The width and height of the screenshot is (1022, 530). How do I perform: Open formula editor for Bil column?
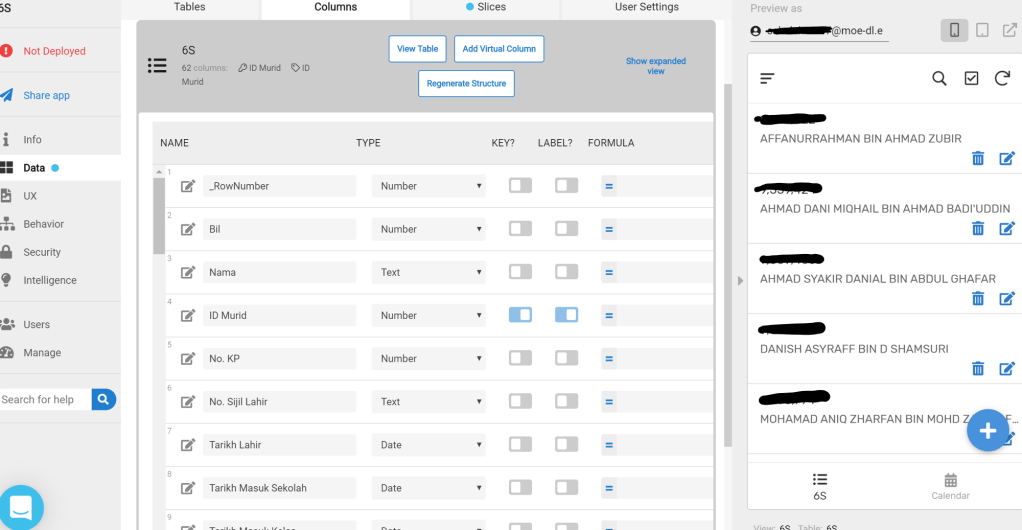click(x=608, y=229)
